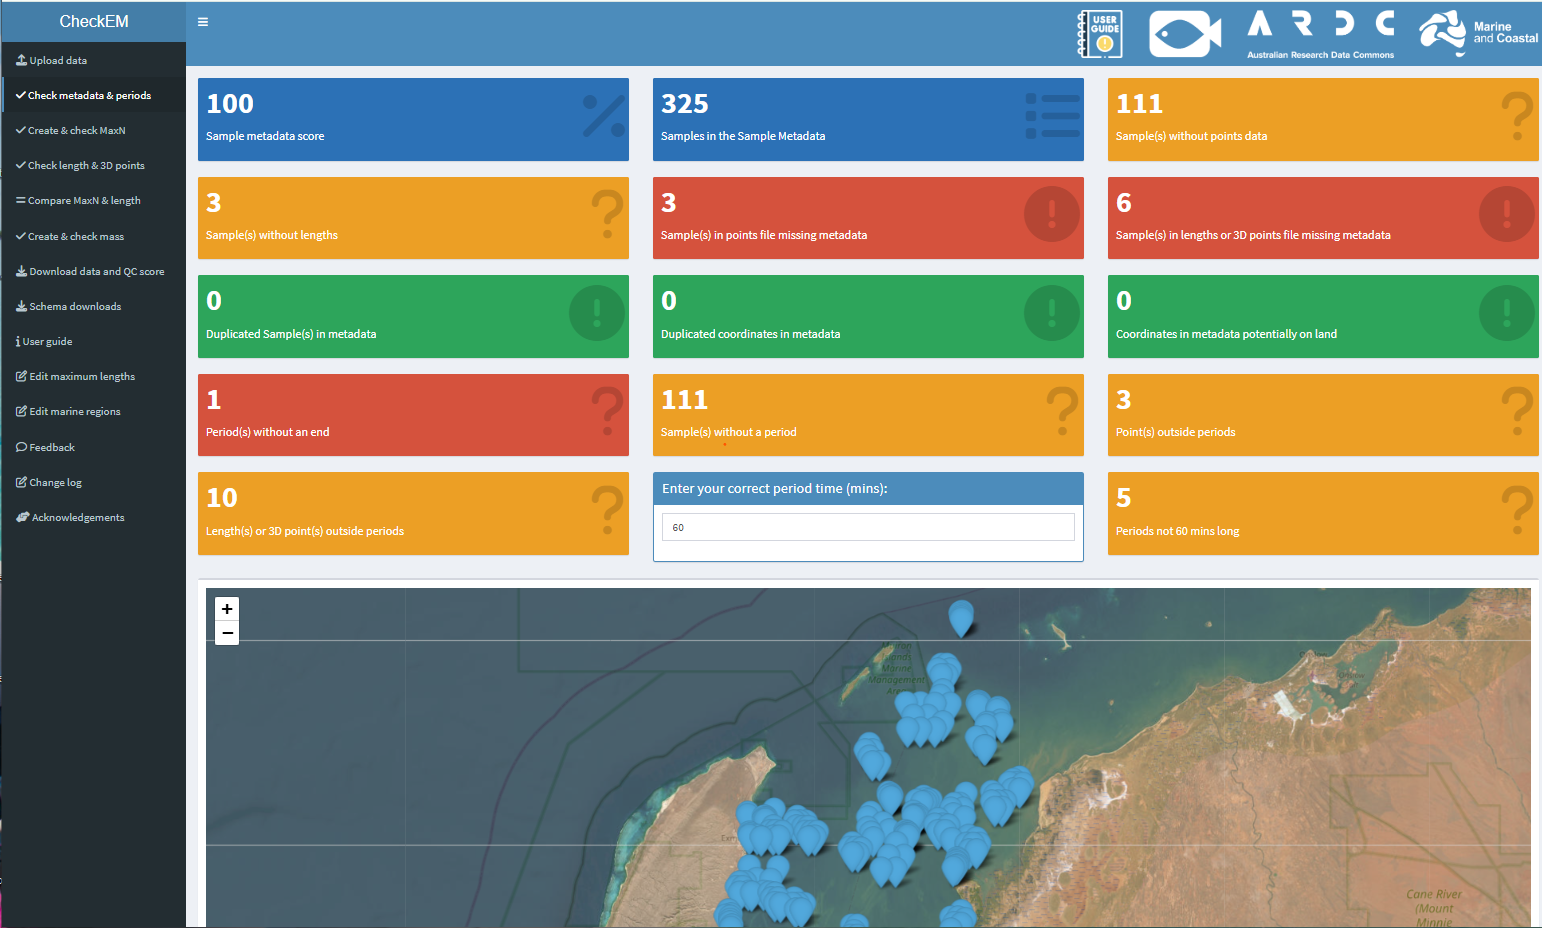
Task: Click question icon on Periods not 60 mins
Action: pos(1516,512)
